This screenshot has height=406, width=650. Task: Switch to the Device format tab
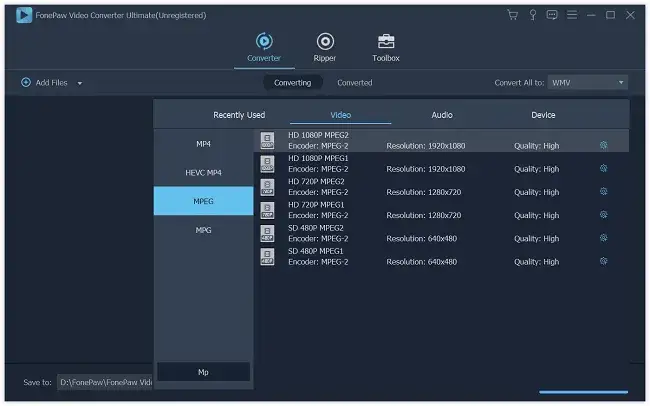(x=543, y=115)
